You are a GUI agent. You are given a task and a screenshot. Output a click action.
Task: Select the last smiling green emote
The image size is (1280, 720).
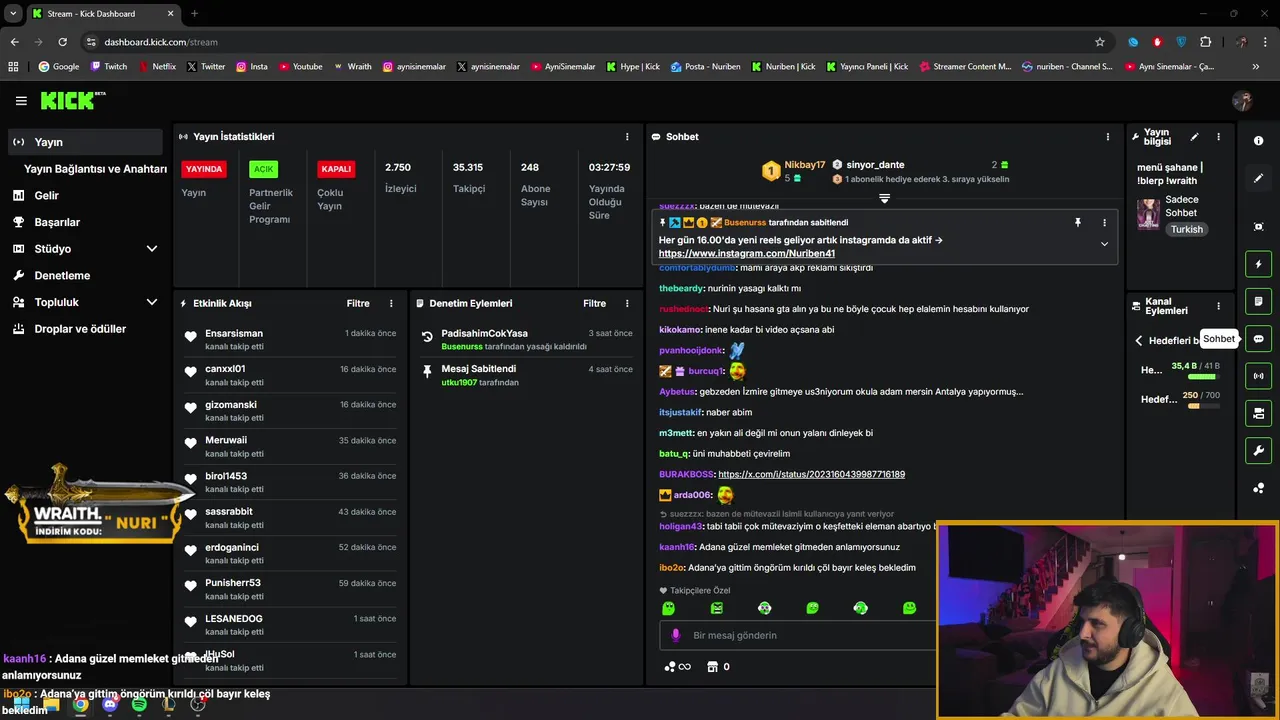[x=909, y=608]
